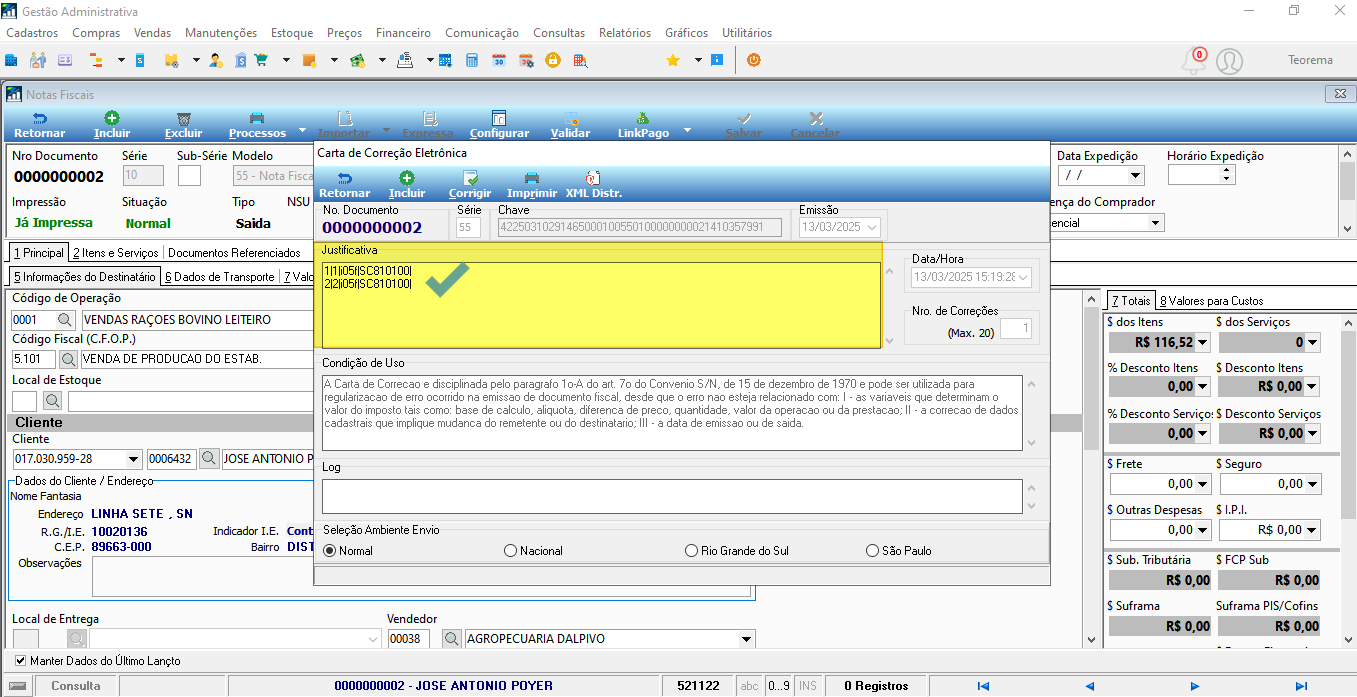Open the cash register icon in main toolbar

405,60
